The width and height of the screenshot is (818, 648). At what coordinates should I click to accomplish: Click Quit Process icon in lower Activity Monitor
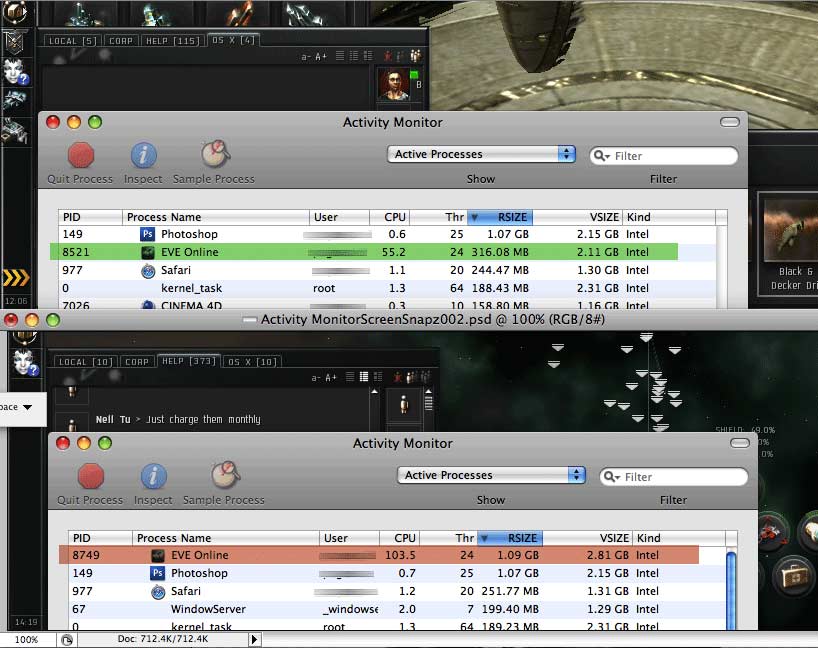coord(91,476)
